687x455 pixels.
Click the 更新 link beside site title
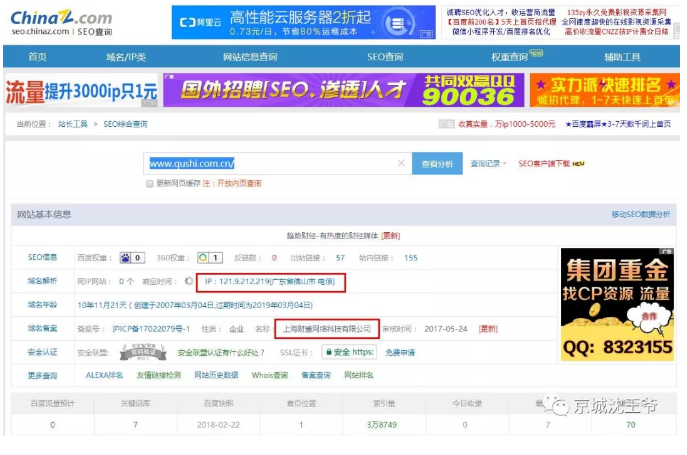390,236
